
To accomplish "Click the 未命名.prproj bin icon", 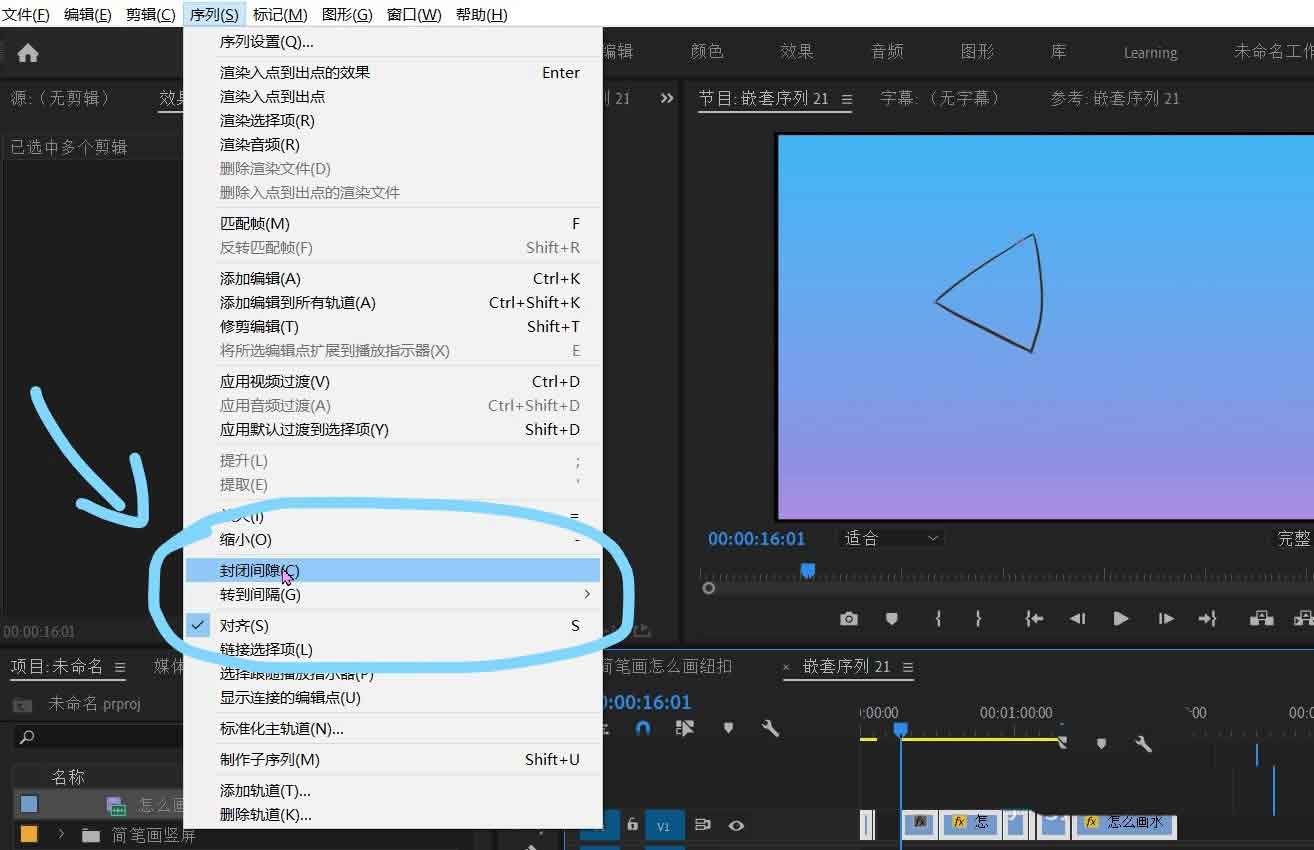I will (x=22, y=705).
